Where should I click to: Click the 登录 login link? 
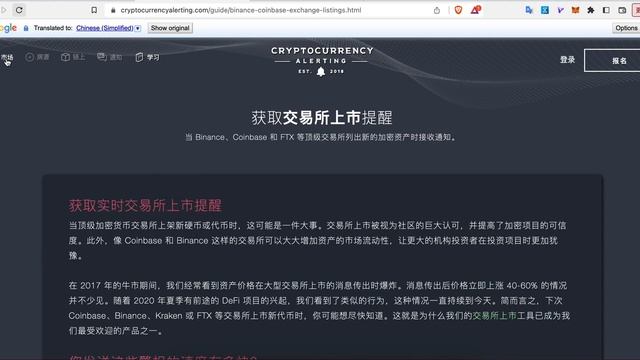click(567, 60)
